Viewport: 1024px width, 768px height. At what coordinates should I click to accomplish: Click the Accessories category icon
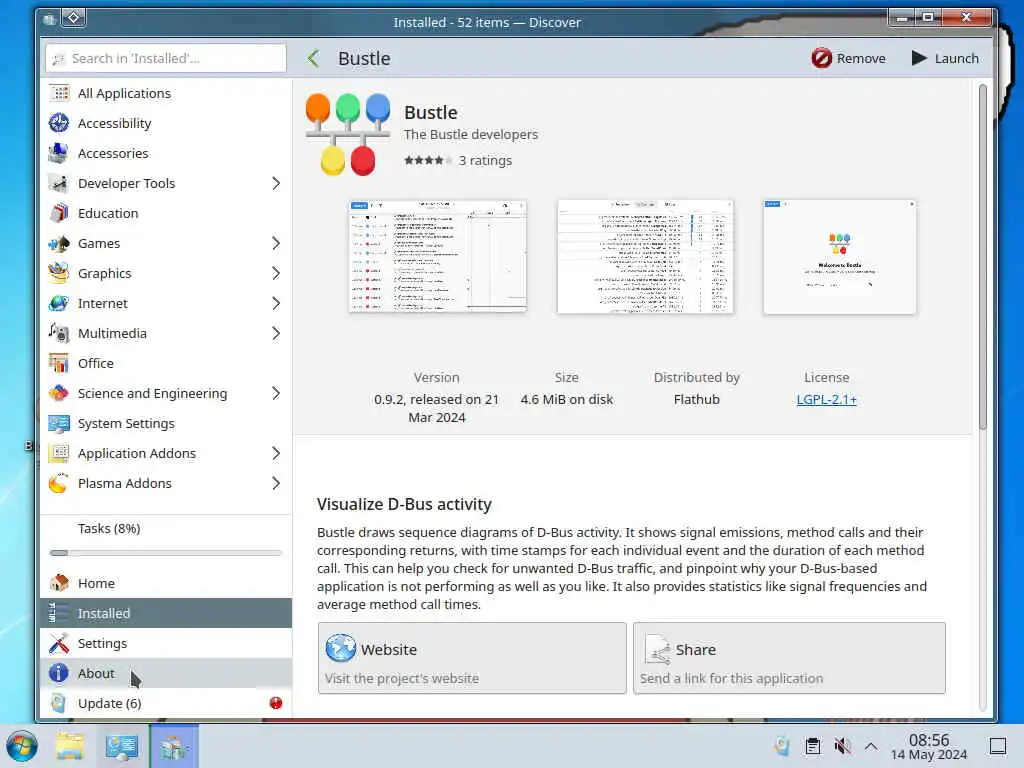[x=59, y=153]
